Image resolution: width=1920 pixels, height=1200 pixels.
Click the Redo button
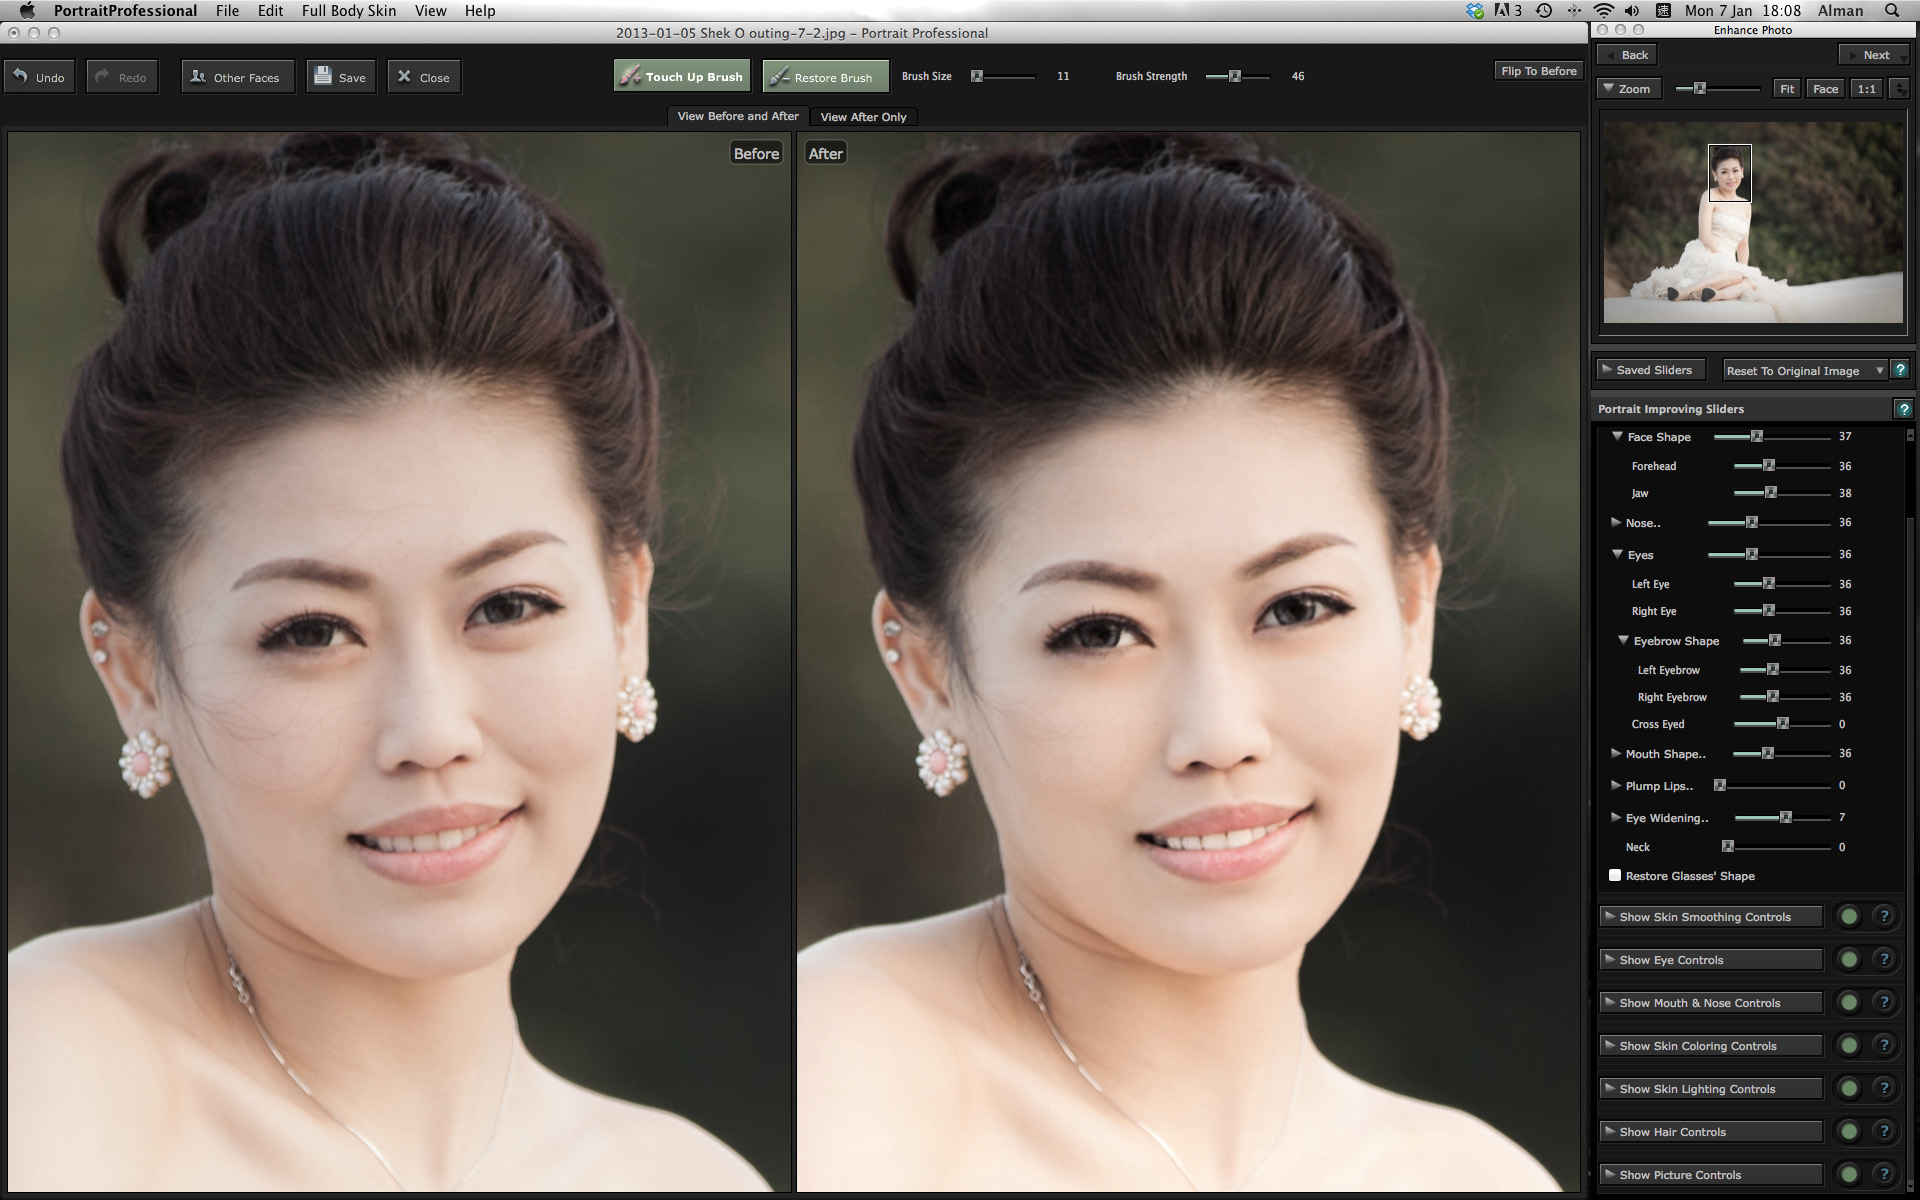tap(122, 77)
